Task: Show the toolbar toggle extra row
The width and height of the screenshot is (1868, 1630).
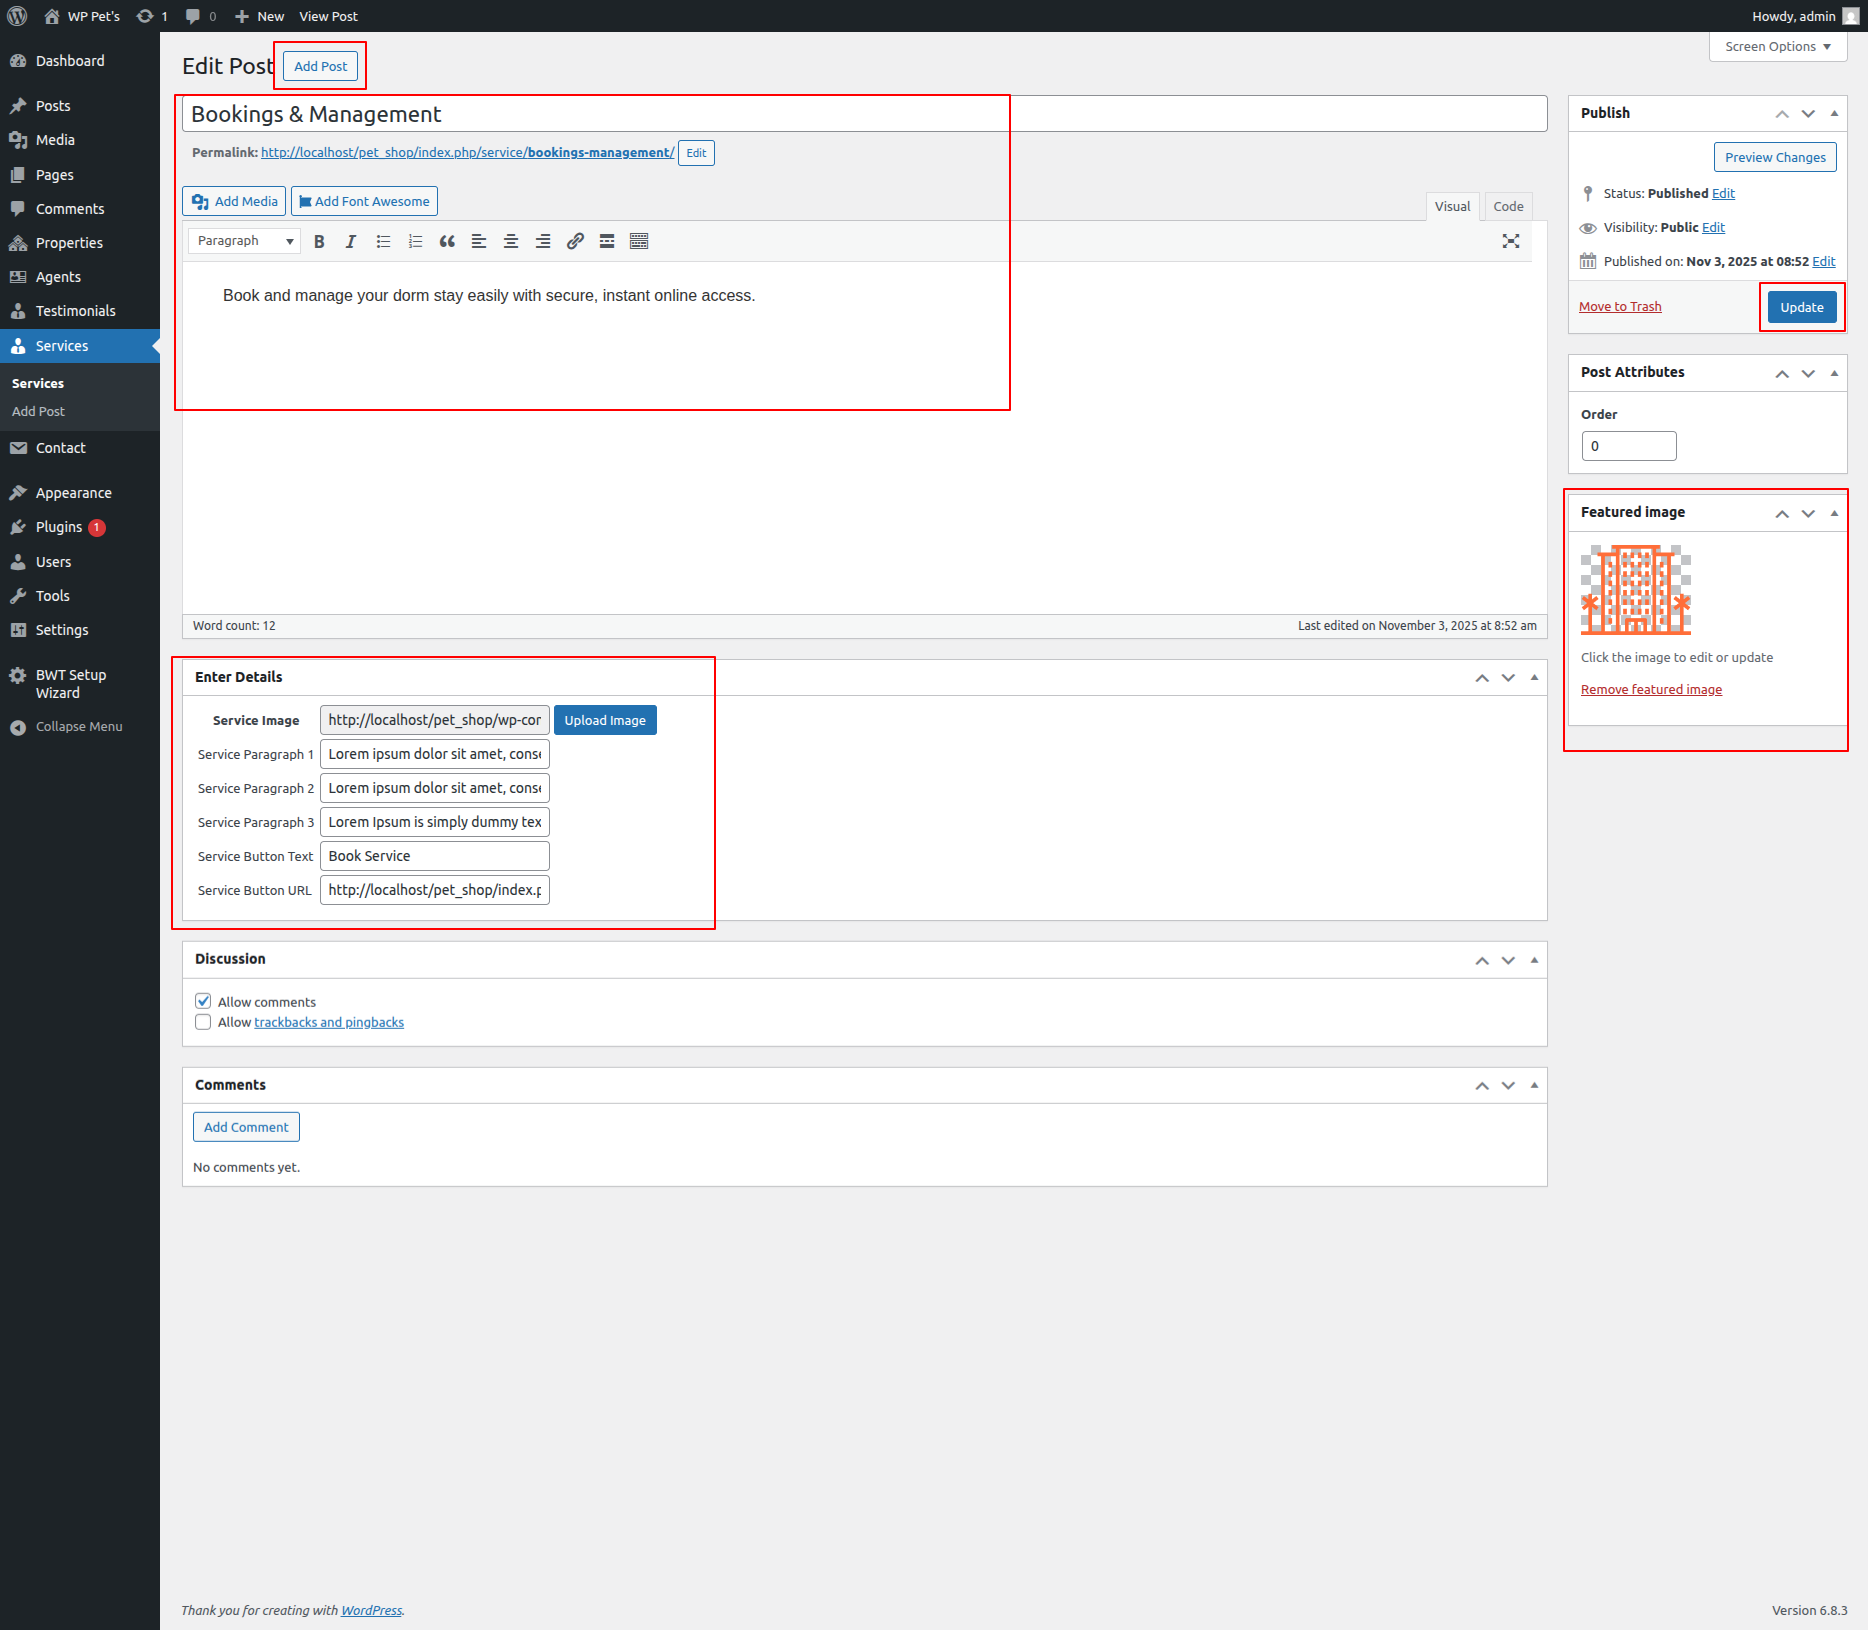Action: [x=639, y=241]
